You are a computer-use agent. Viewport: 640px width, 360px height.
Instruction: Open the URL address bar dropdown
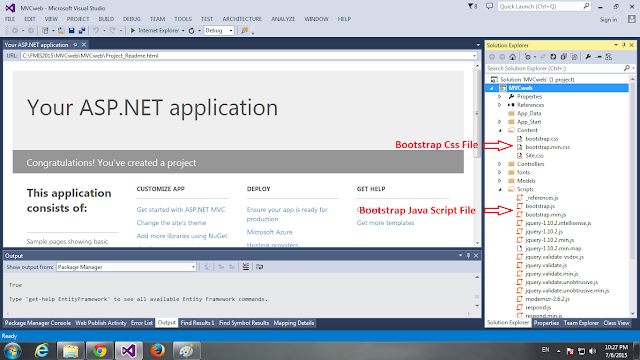click(474, 56)
